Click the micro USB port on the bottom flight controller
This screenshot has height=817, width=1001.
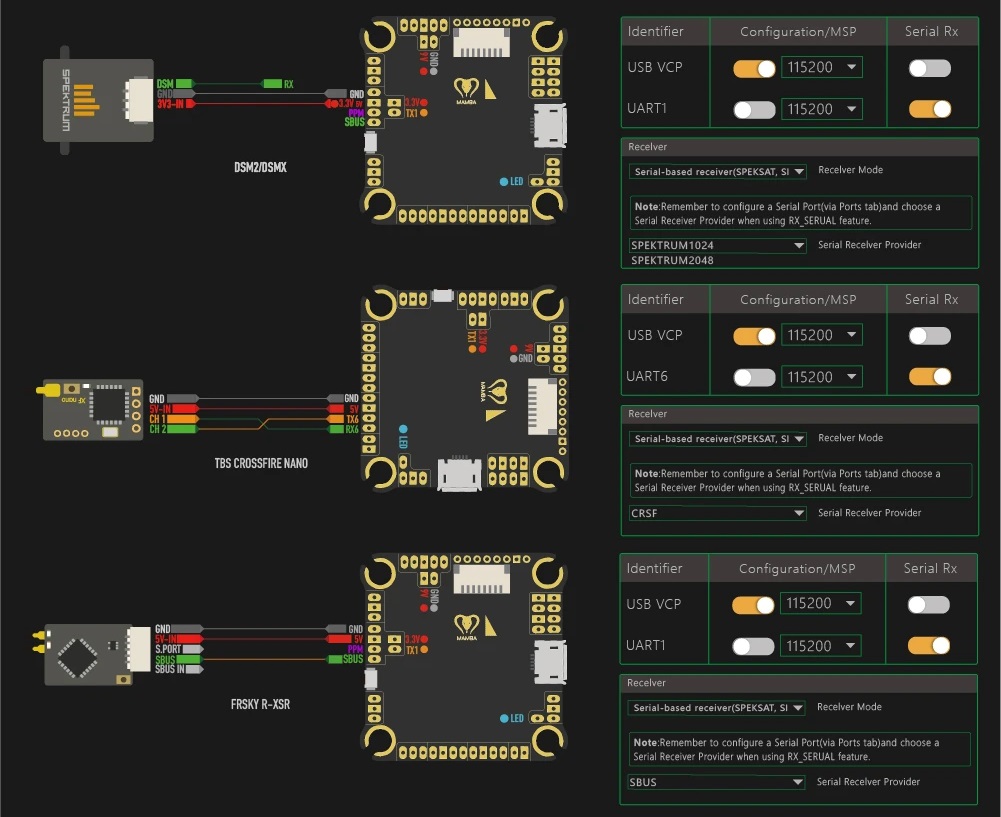[x=549, y=662]
